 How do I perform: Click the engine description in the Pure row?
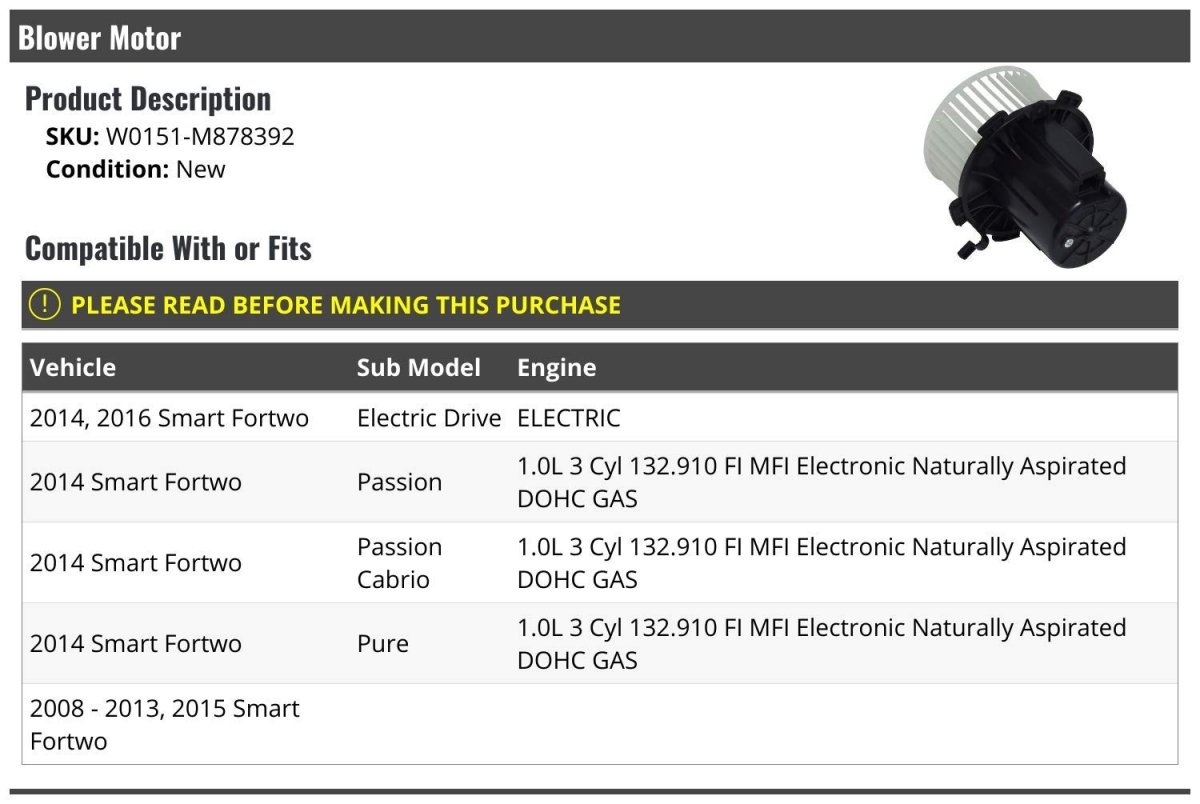point(821,643)
